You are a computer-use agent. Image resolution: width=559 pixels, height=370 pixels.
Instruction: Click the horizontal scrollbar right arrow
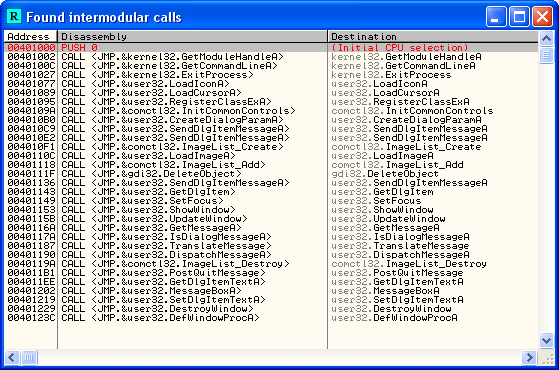point(529,357)
